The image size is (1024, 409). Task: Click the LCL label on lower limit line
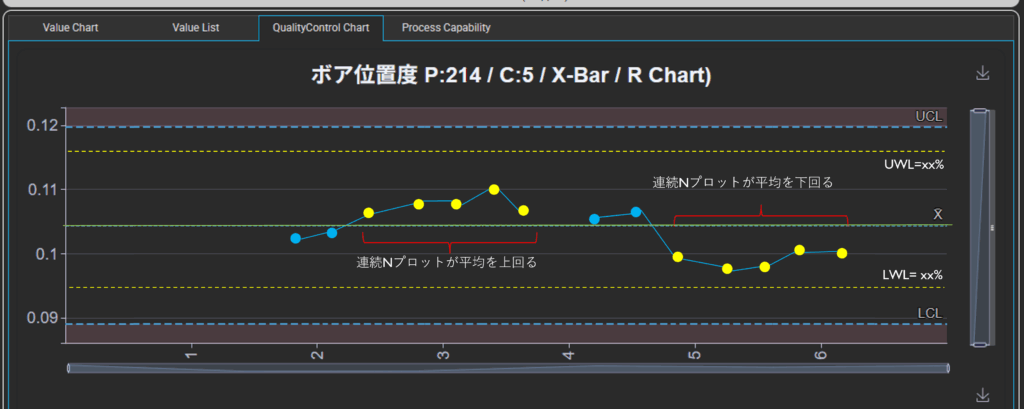[930, 314]
